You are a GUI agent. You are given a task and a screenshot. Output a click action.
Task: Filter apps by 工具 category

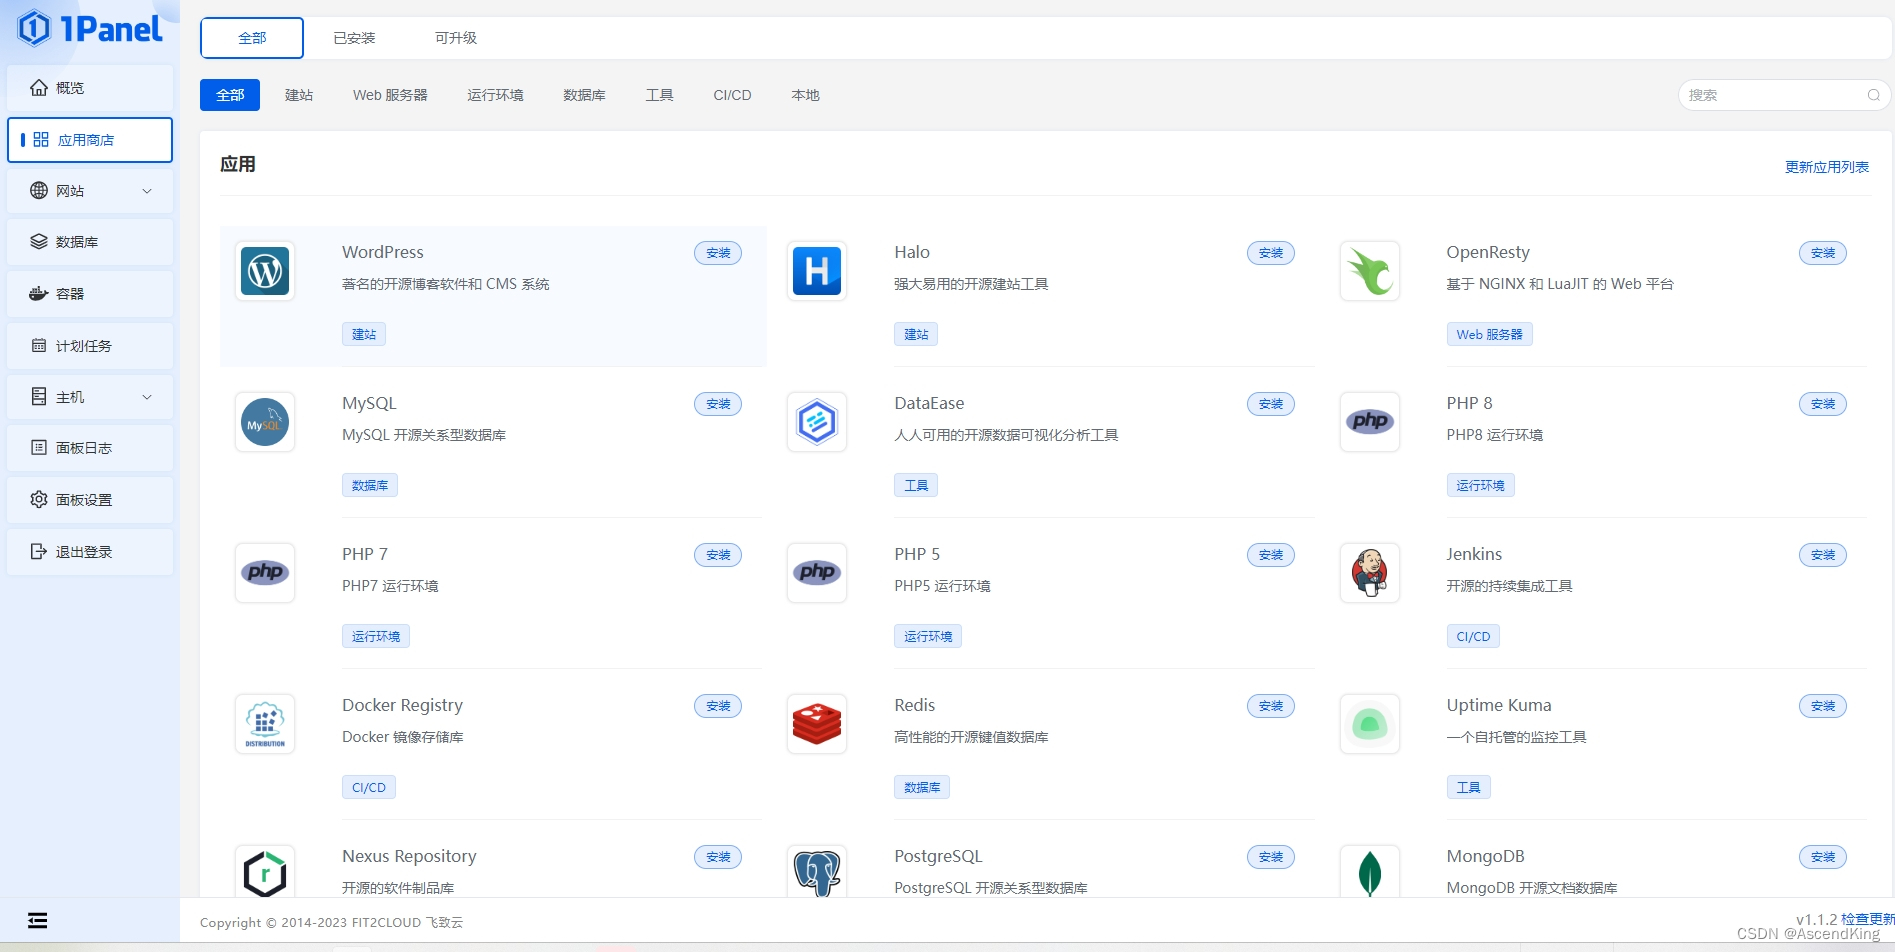[x=659, y=95]
